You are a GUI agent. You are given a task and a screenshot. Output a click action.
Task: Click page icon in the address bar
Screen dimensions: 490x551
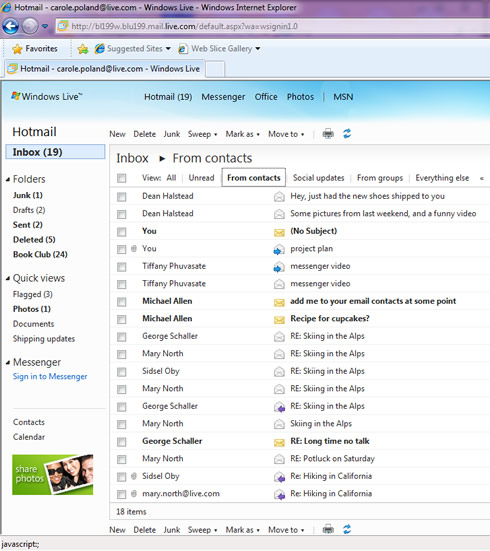(63, 26)
